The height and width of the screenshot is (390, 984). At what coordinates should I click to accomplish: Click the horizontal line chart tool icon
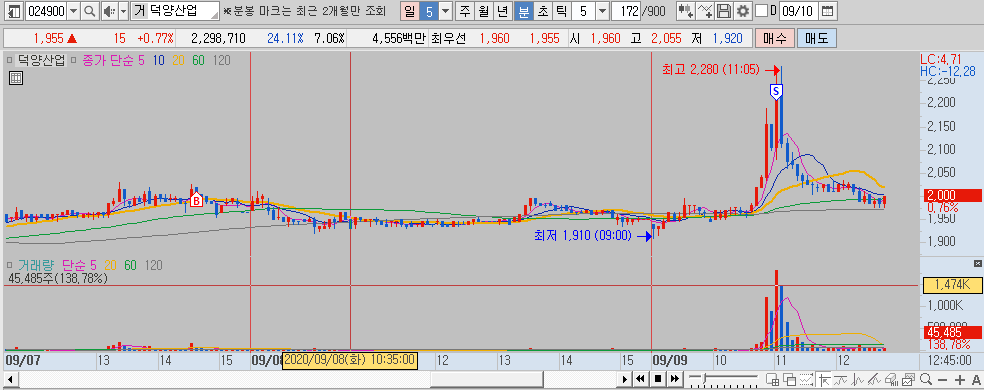840,379
